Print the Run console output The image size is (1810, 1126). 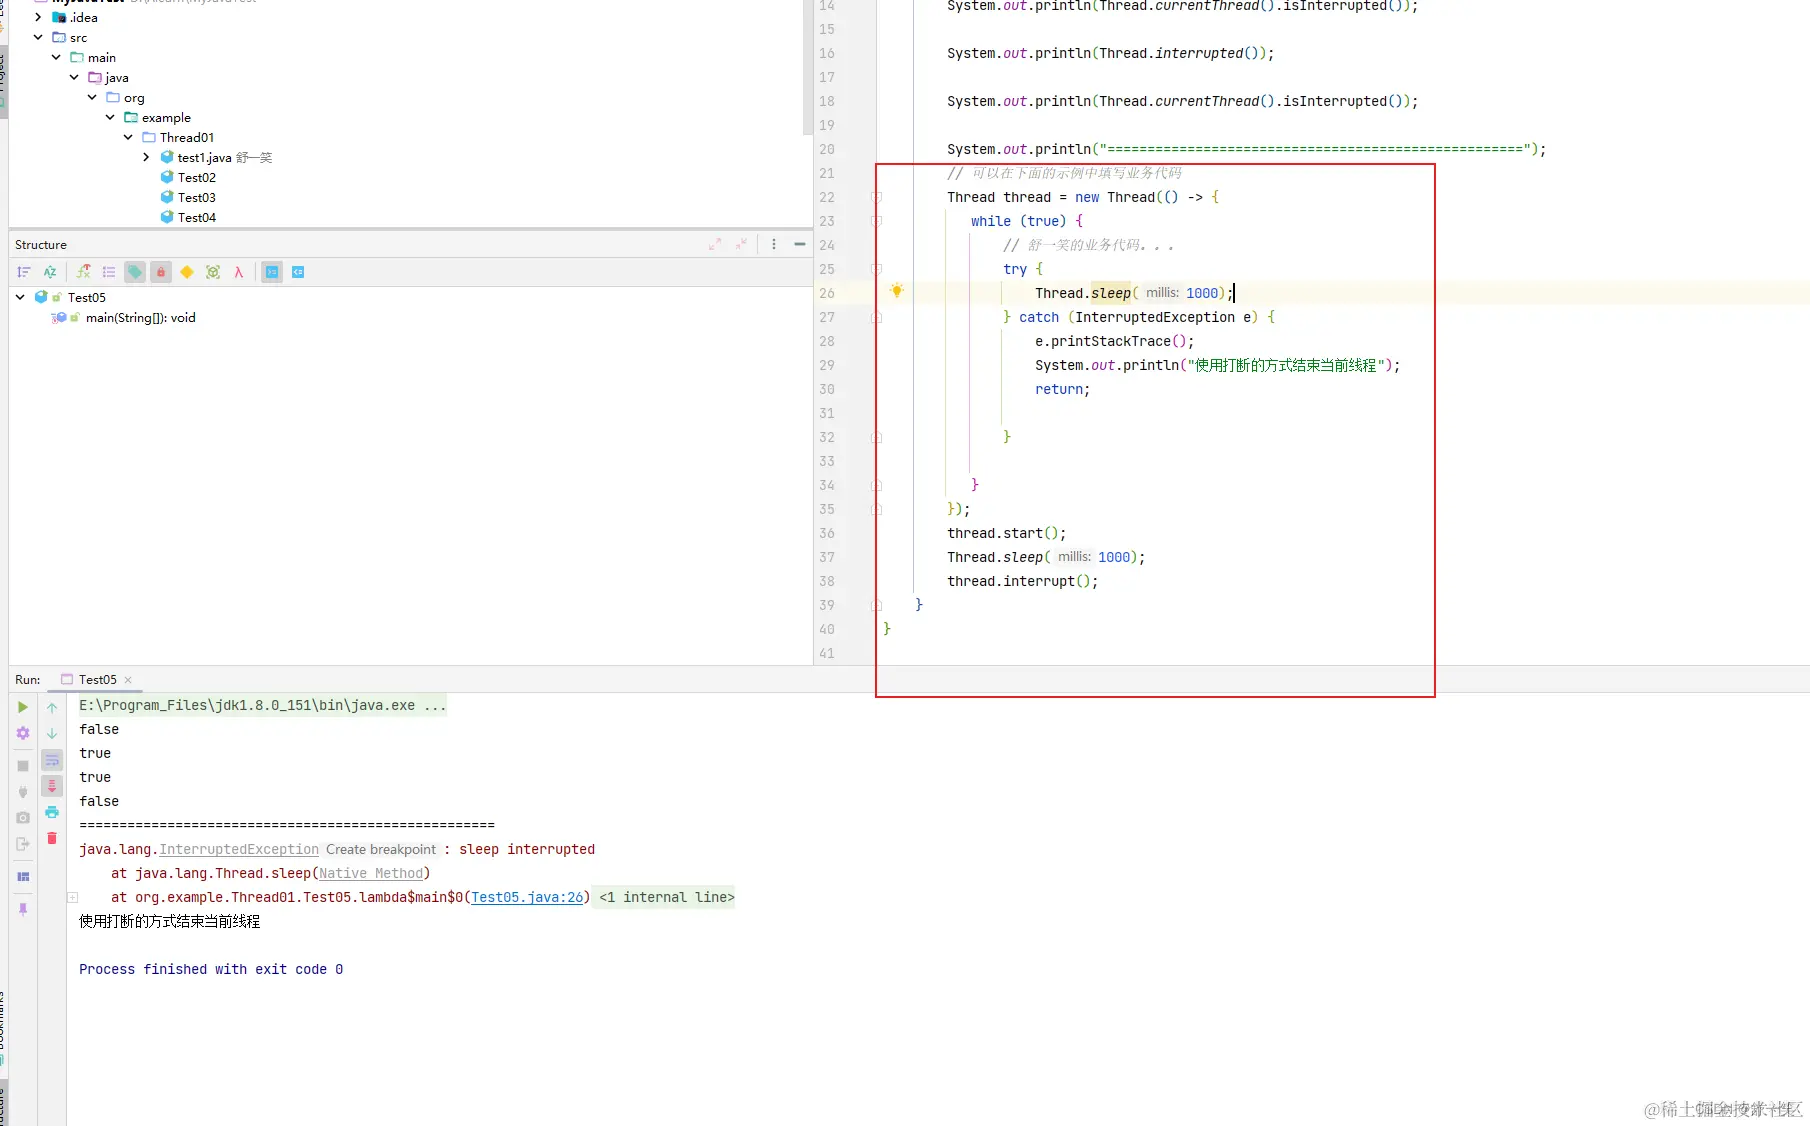[52, 812]
